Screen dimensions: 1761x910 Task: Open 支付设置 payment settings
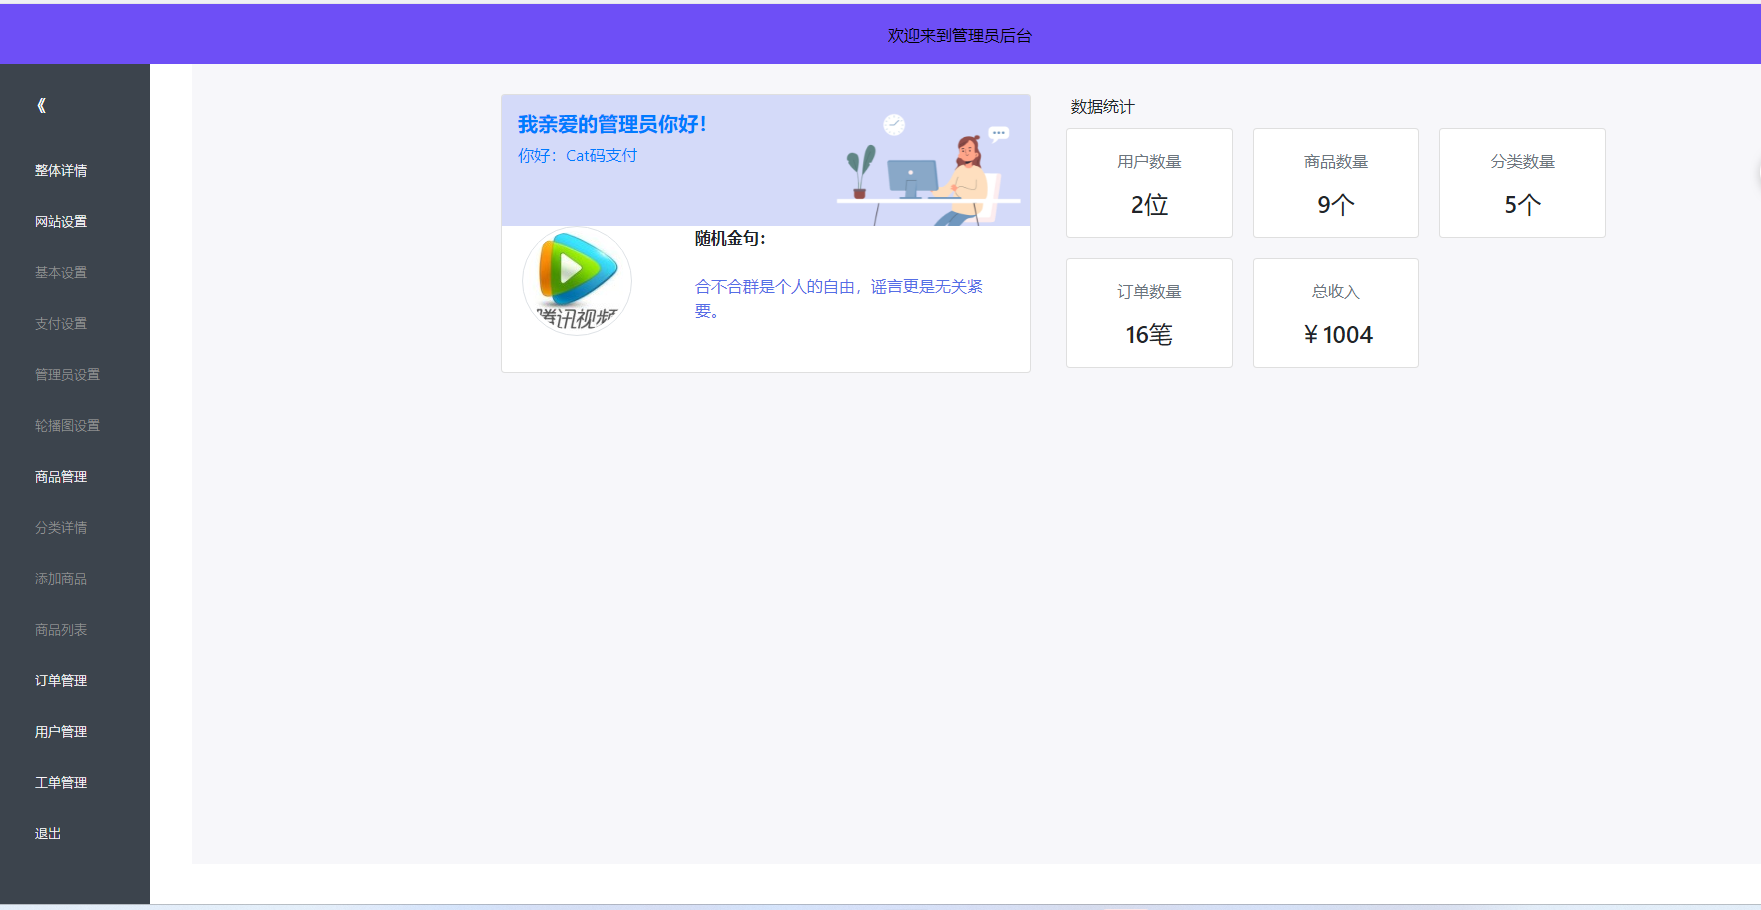pyautogui.click(x=59, y=323)
